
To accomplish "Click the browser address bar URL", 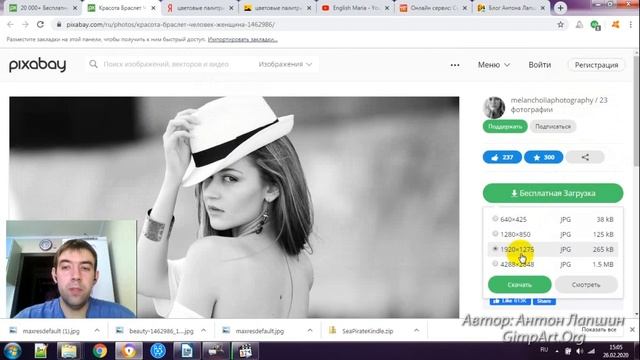I will tap(171, 24).
